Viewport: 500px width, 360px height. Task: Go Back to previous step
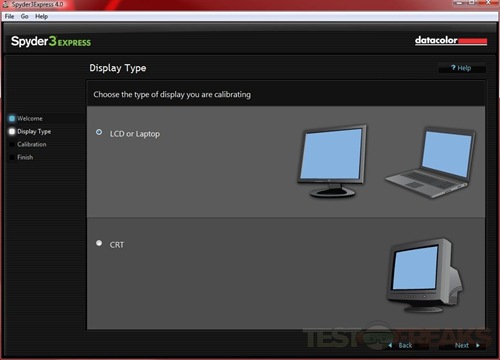click(x=405, y=345)
